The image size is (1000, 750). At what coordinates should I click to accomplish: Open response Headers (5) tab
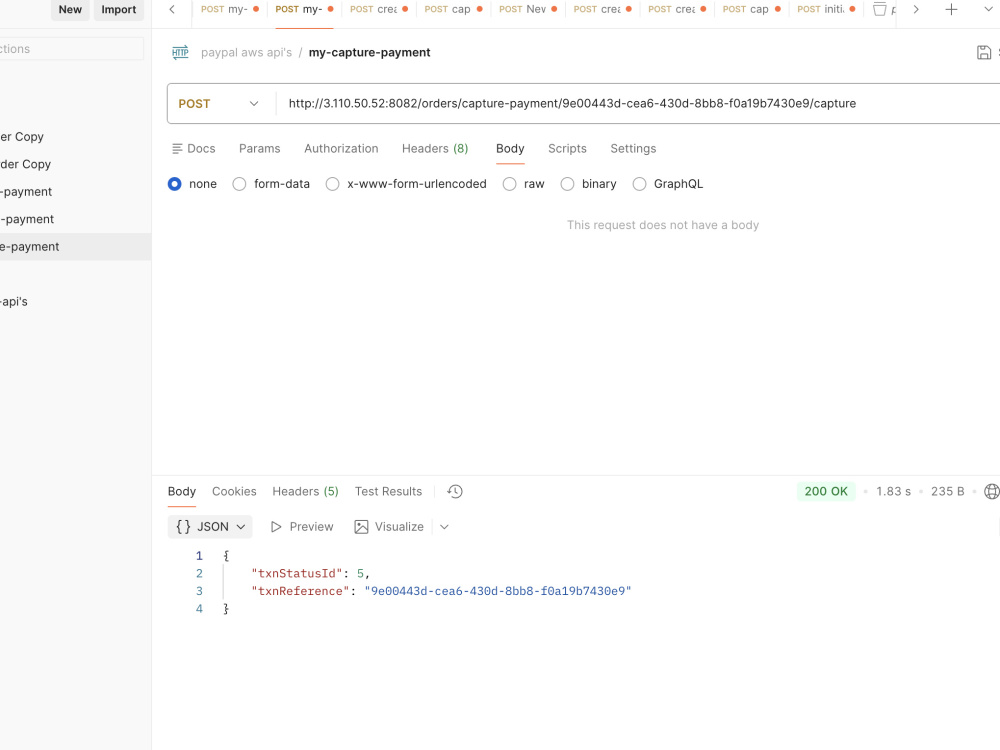coord(305,492)
